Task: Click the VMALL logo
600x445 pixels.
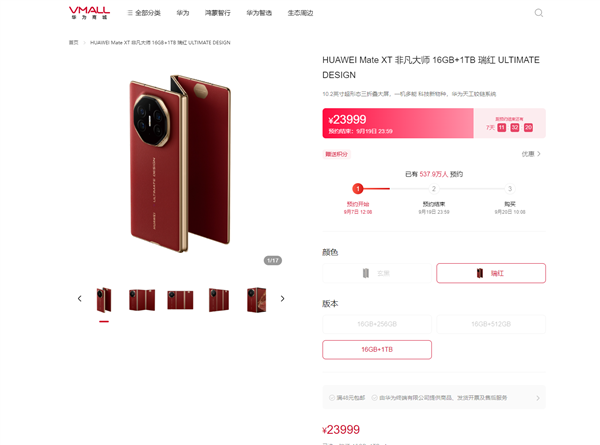Action: (89, 13)
